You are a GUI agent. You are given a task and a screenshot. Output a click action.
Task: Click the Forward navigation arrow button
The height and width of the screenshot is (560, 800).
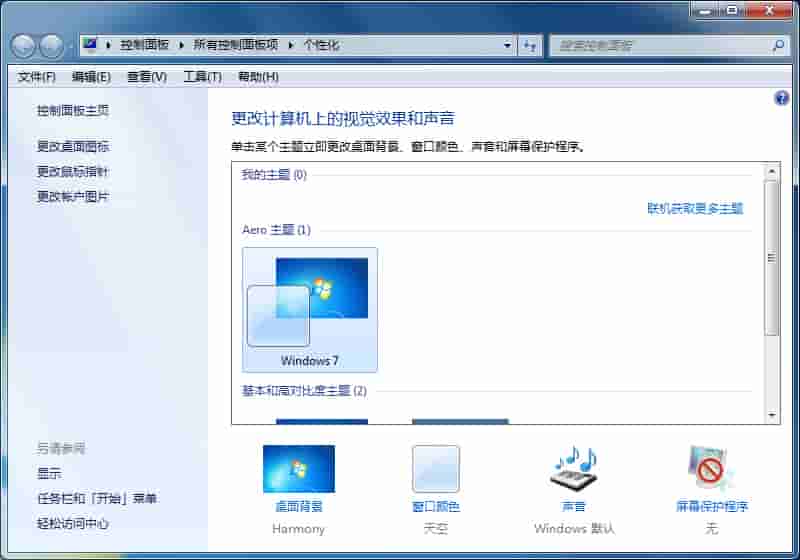(x=52, y=46)
